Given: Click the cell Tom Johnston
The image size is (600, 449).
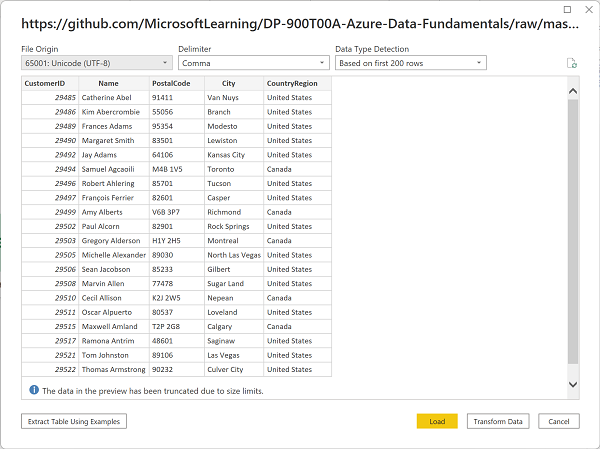Looking at the screenshot, I should click(114, 355).
